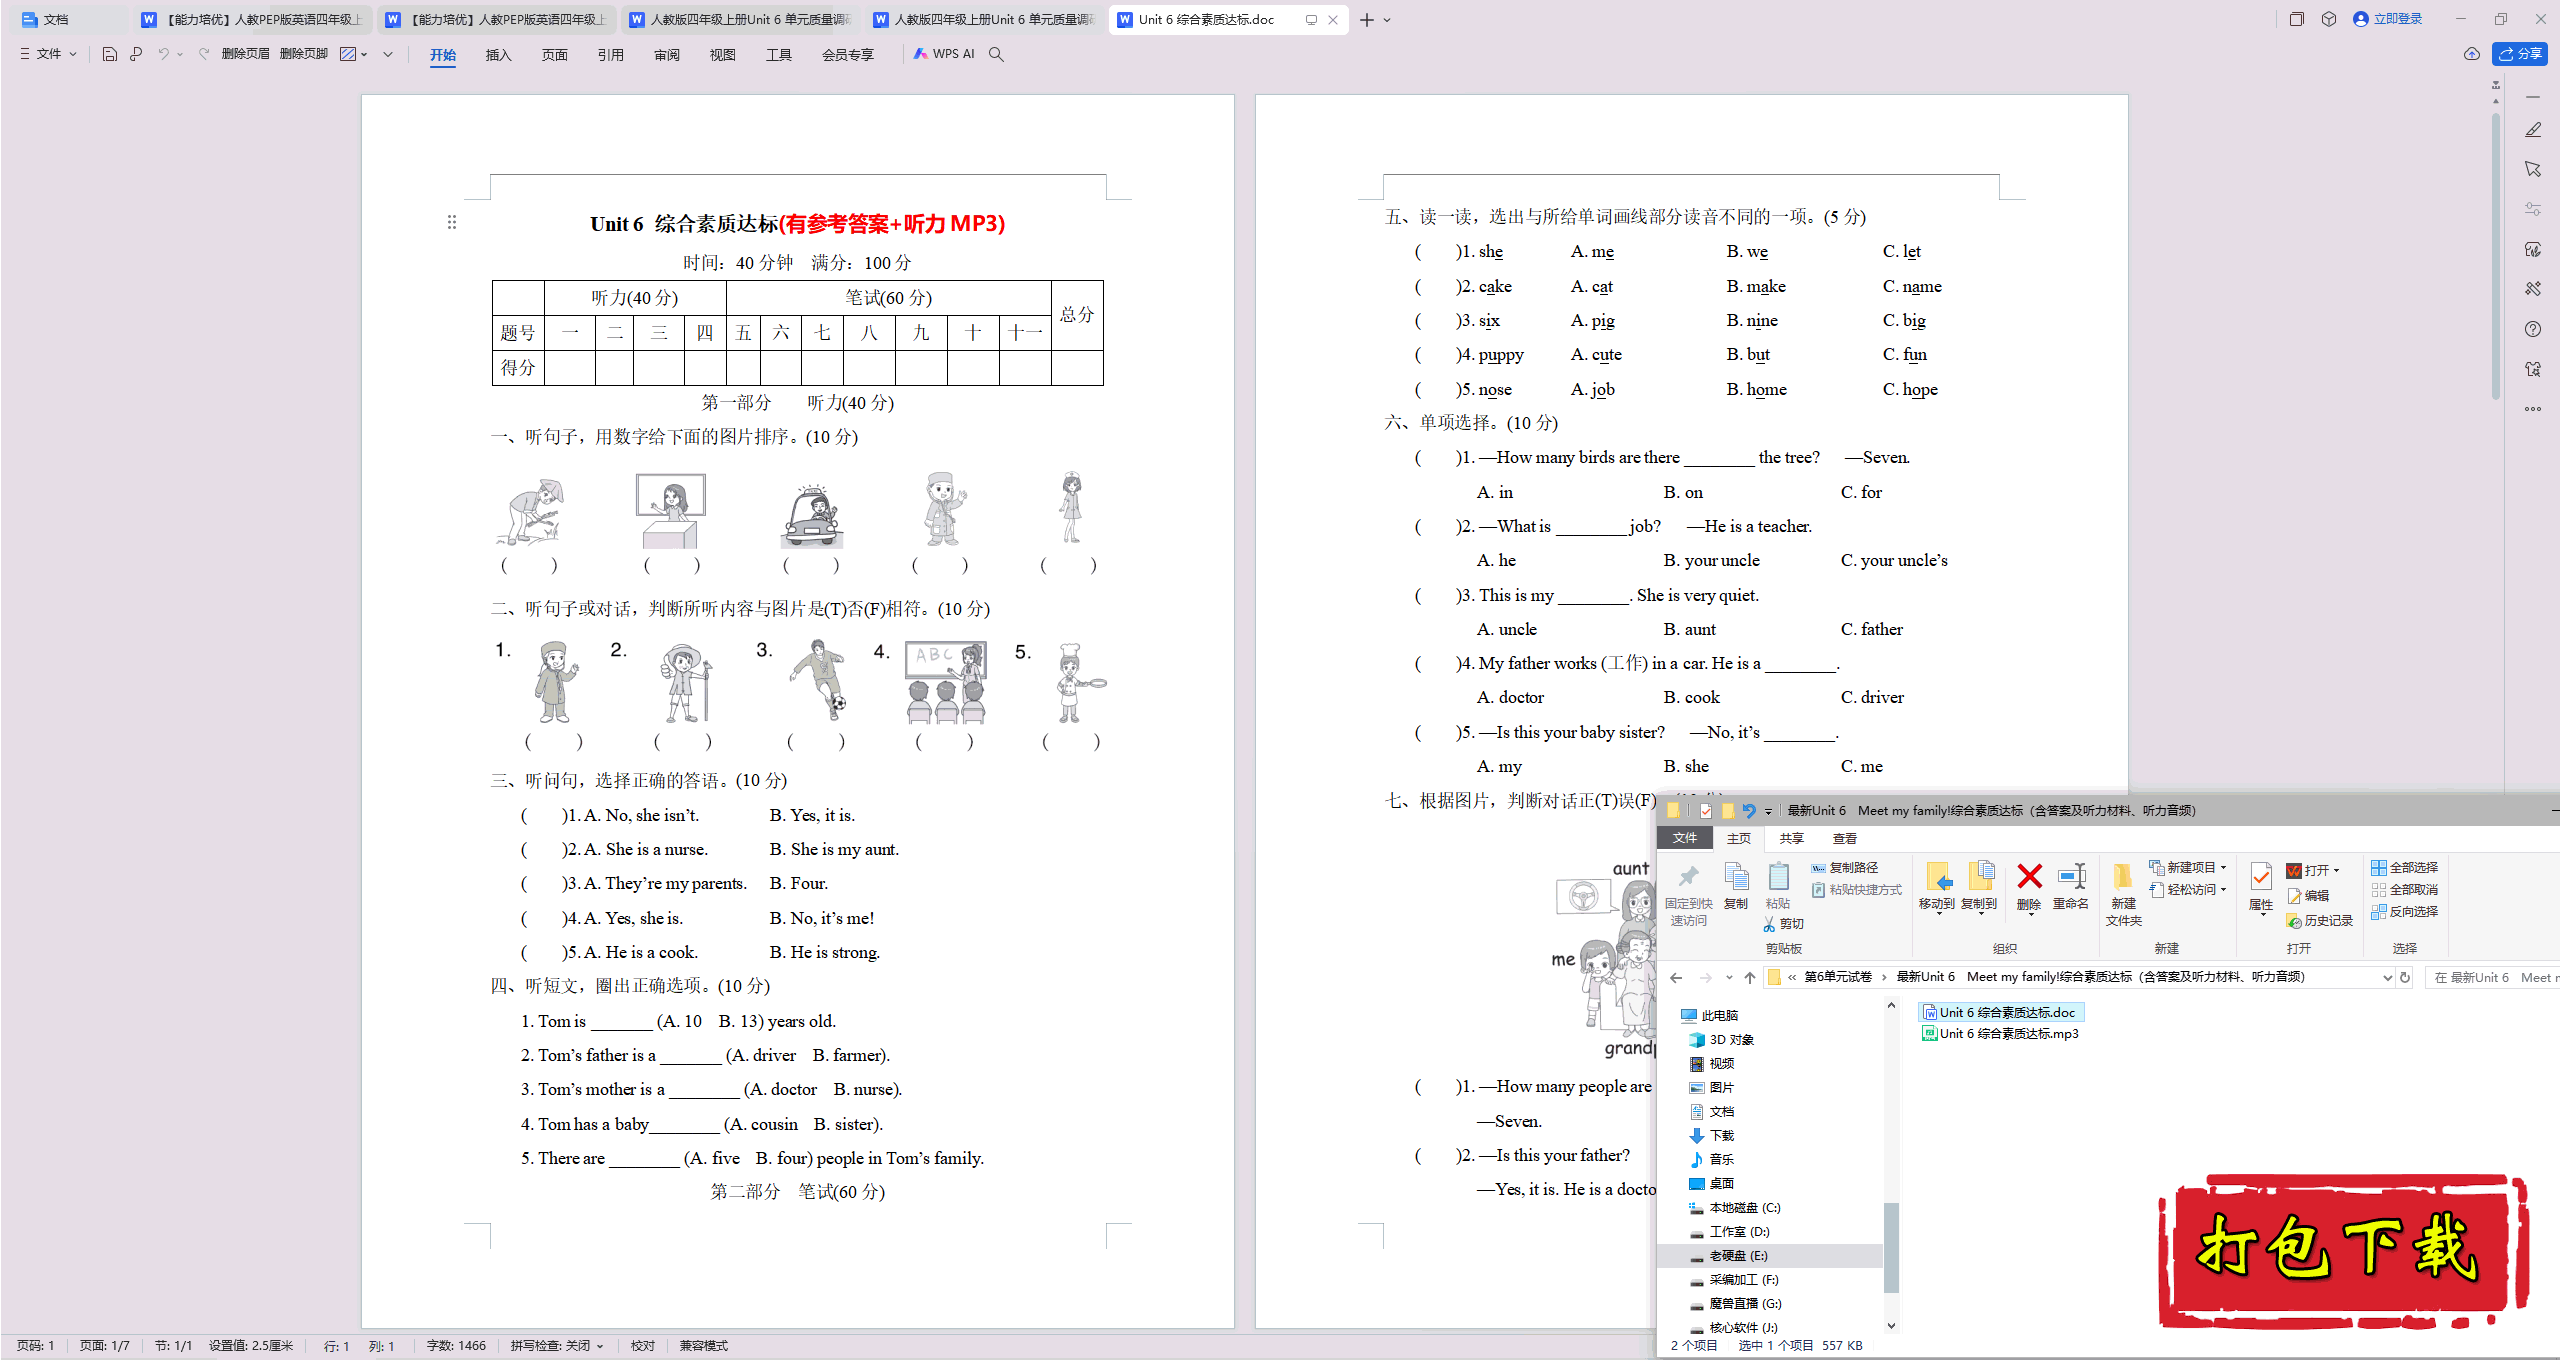Expand Explorer address bar history dropdown
The image size is (2560, 1360).
(2387, 978)
